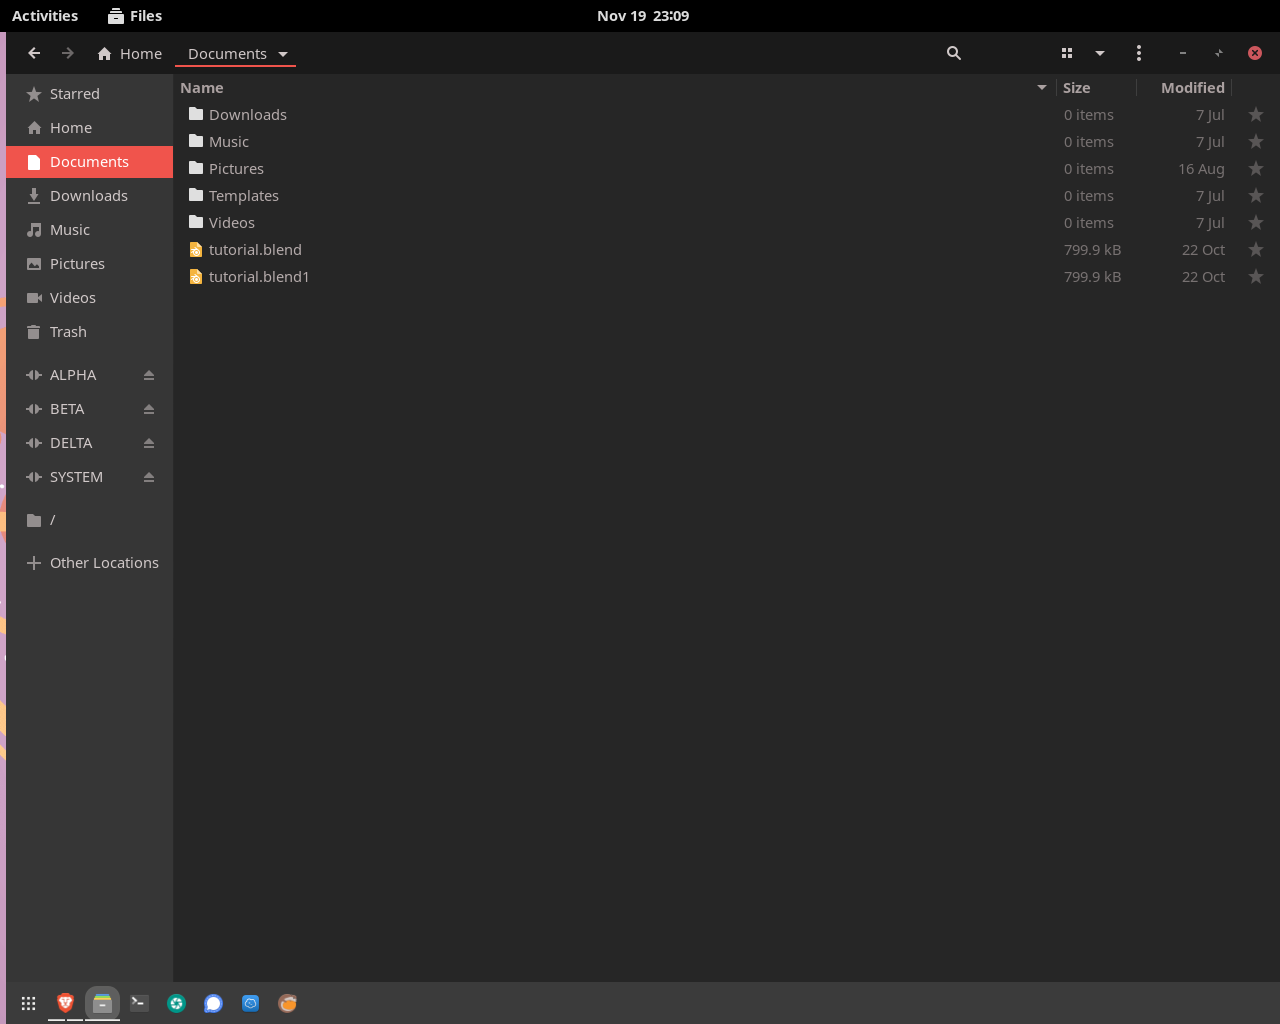Open the three-dot hamburger menu
Viewport: 1280px width, 1024px height.
(1139, 53)
